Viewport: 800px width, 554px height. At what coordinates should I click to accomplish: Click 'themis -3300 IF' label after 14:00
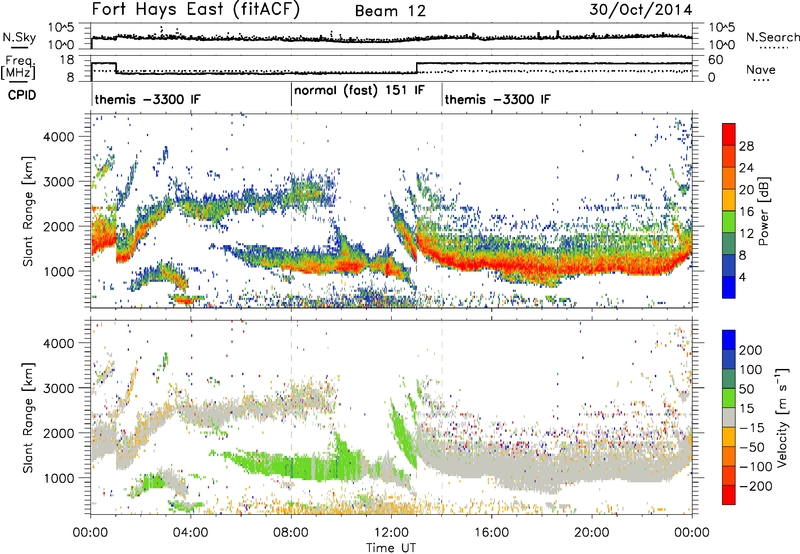(x=497, y=99)
